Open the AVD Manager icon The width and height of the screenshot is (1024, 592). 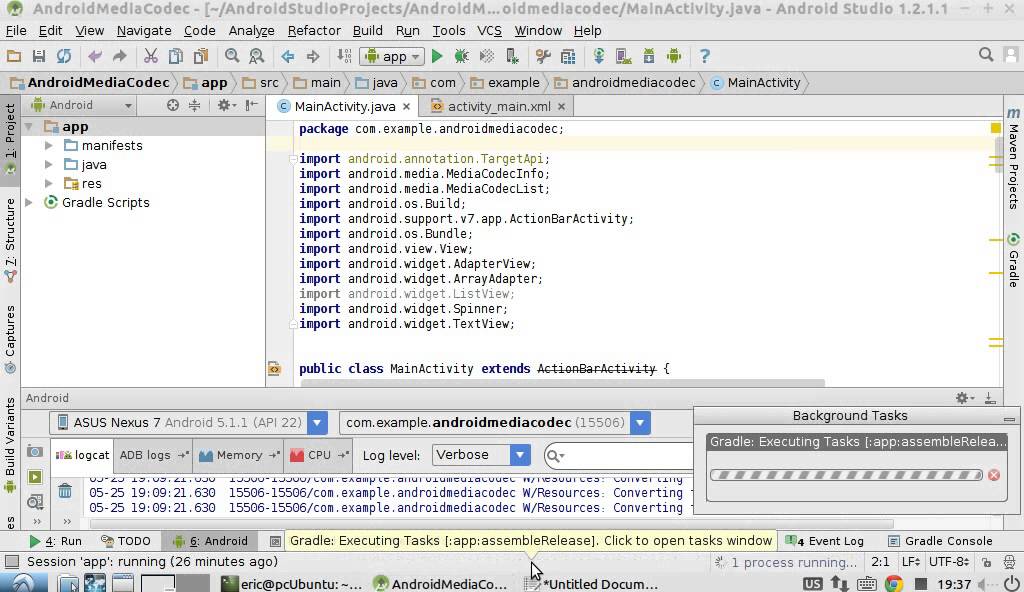tap(624, 56)
